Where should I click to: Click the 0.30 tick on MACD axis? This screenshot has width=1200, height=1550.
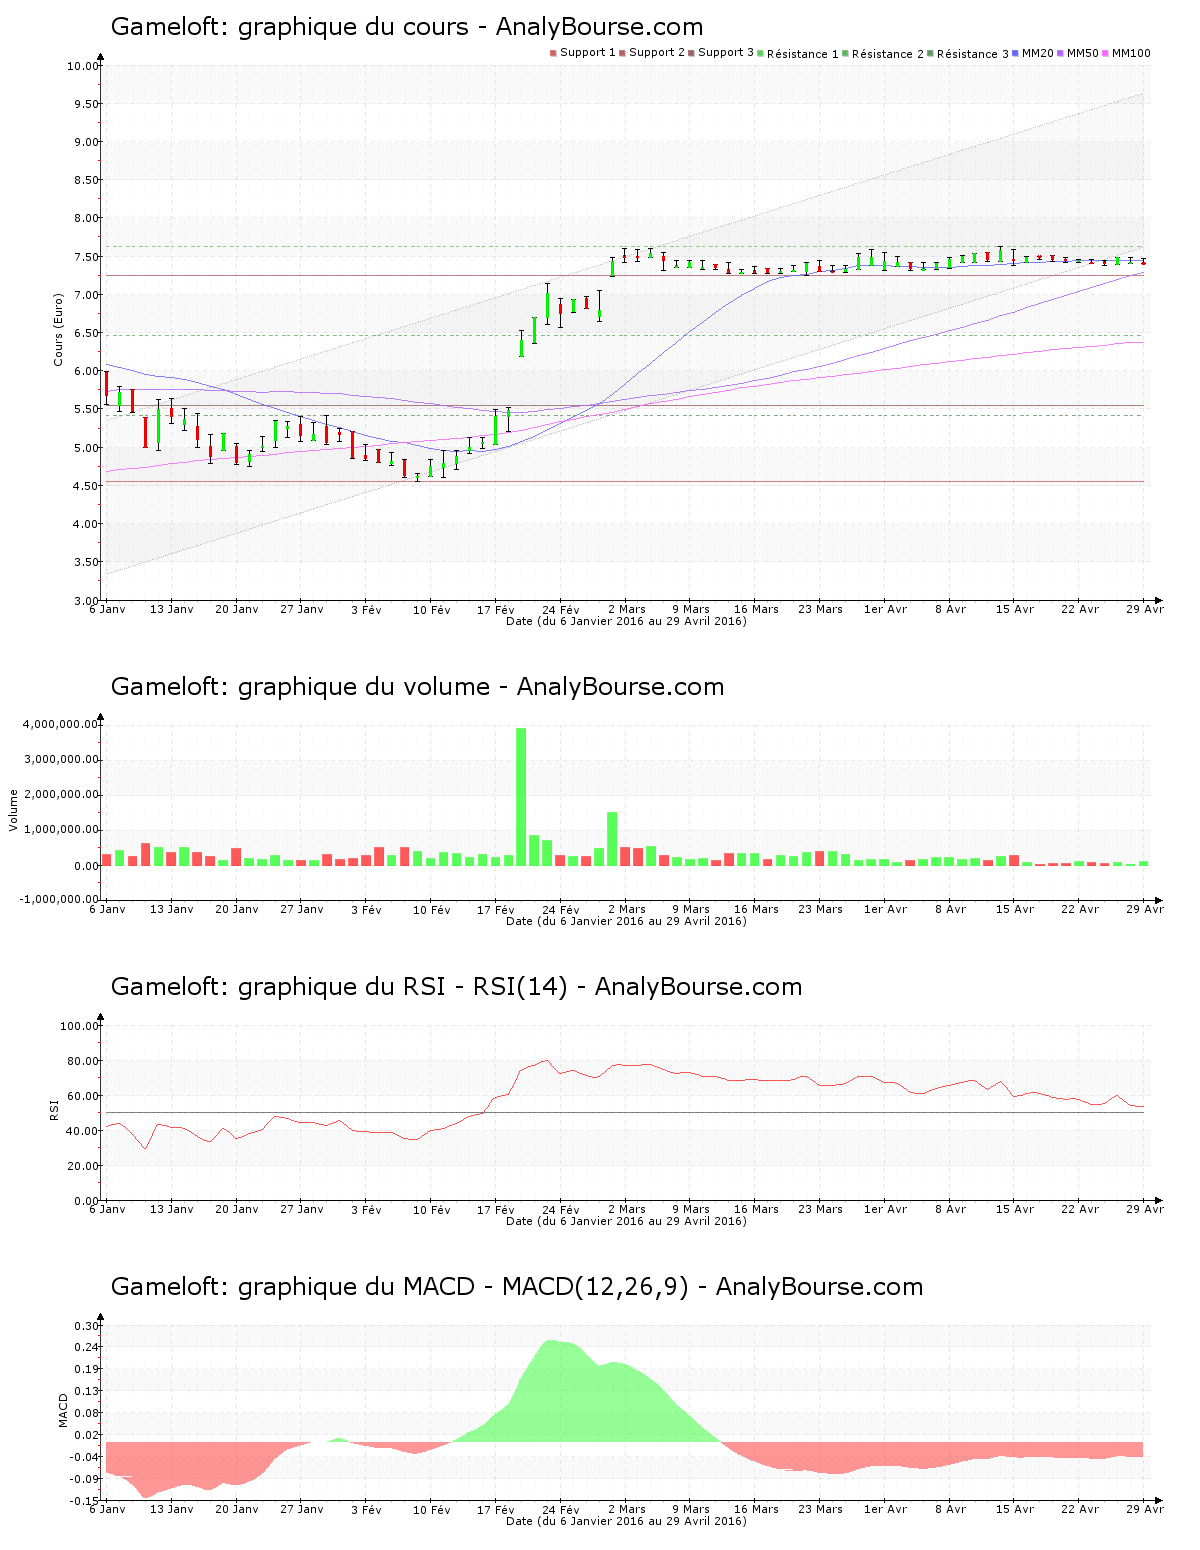(x=85, y=1326)
